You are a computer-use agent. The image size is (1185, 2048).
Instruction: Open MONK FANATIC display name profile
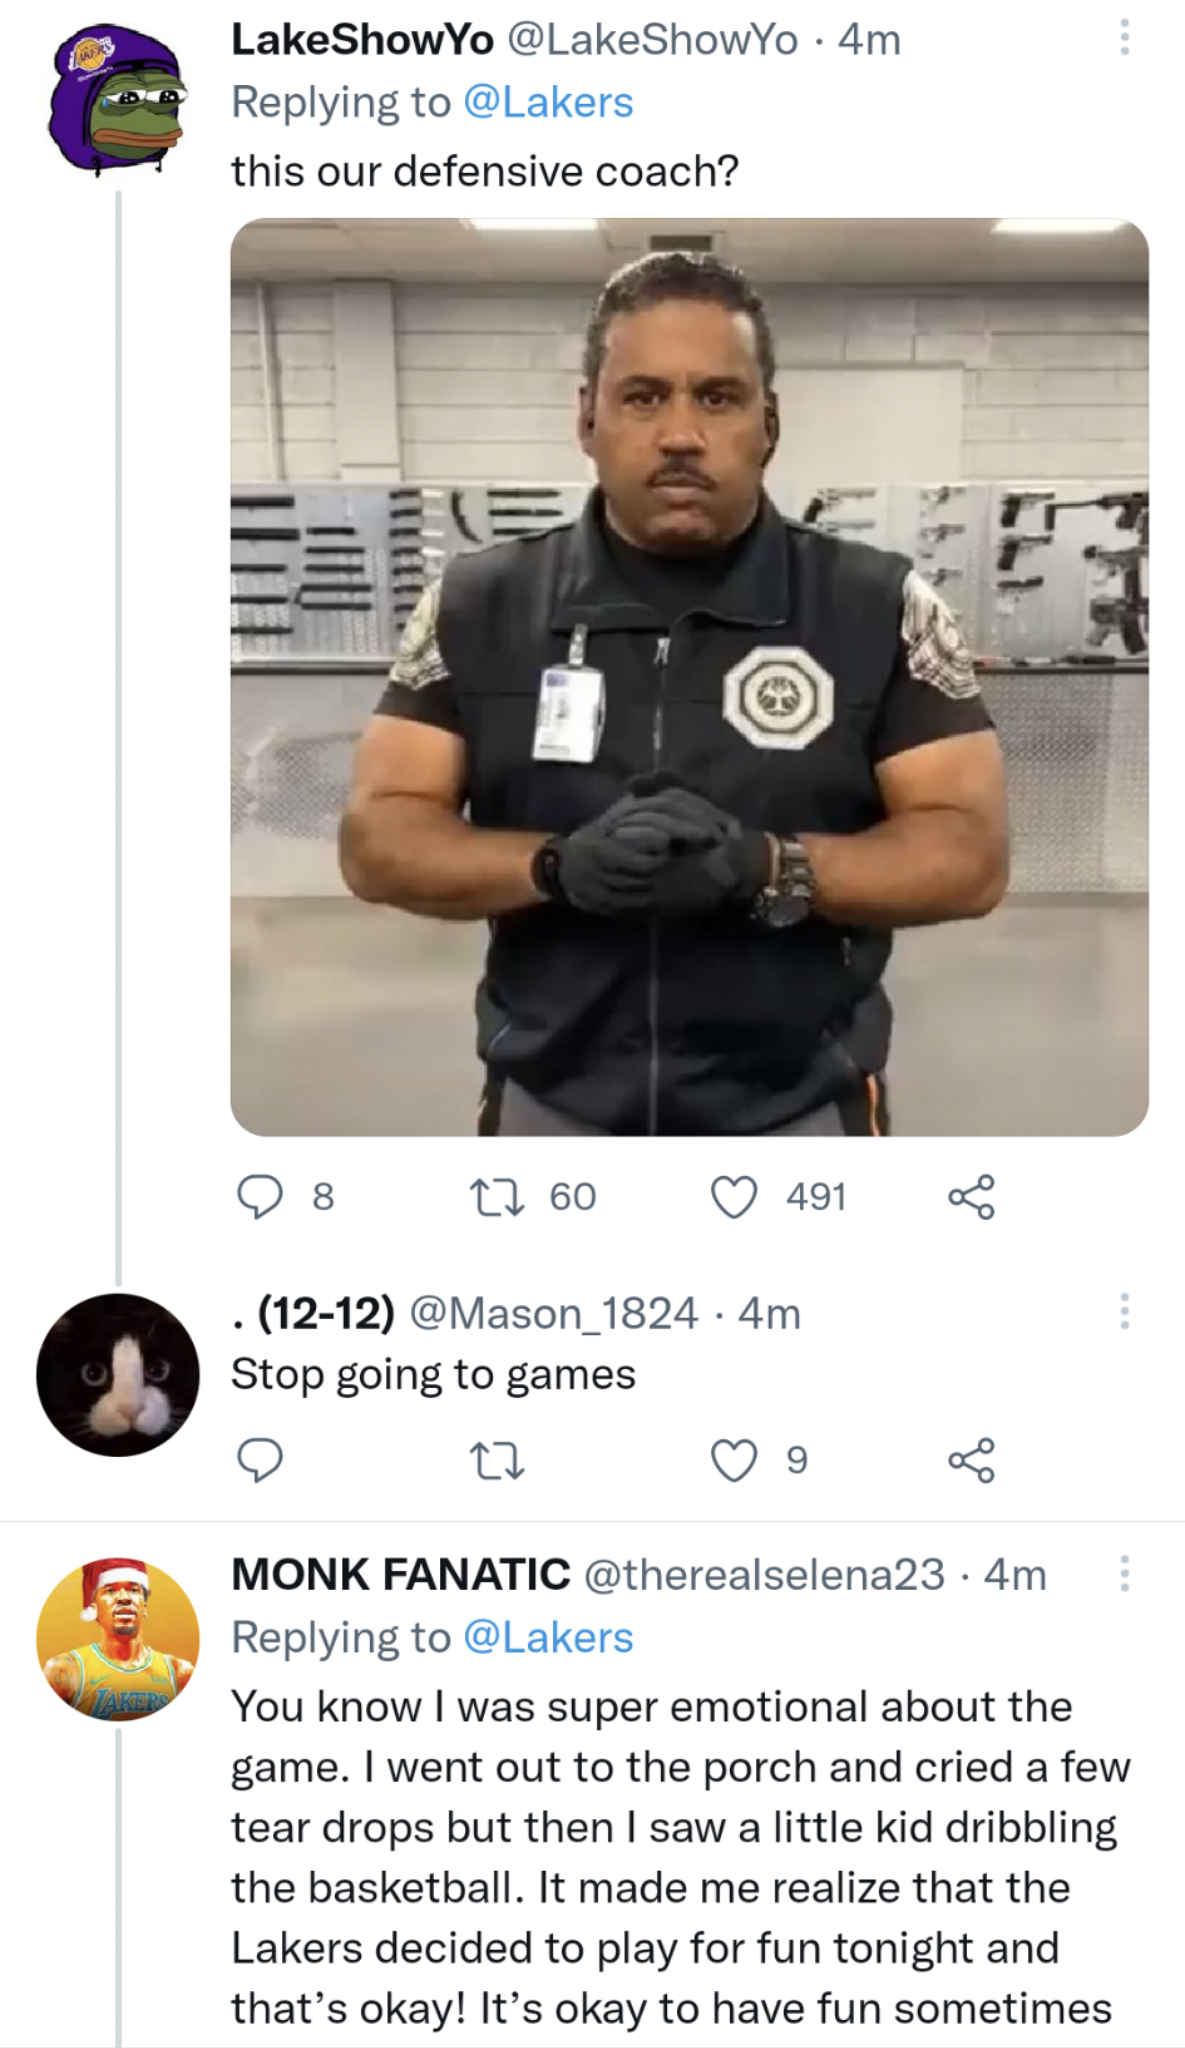[x=400, y=1575]
